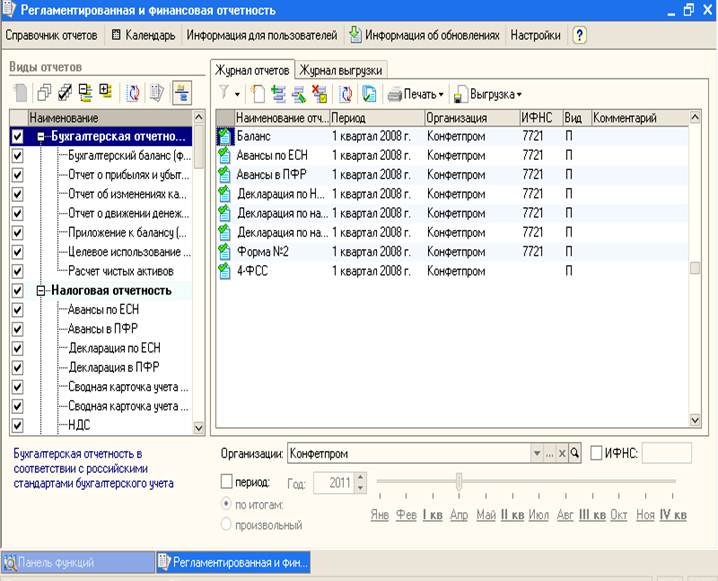Click the check-all checkmark icon in report types toolbar

click(65, 93)
